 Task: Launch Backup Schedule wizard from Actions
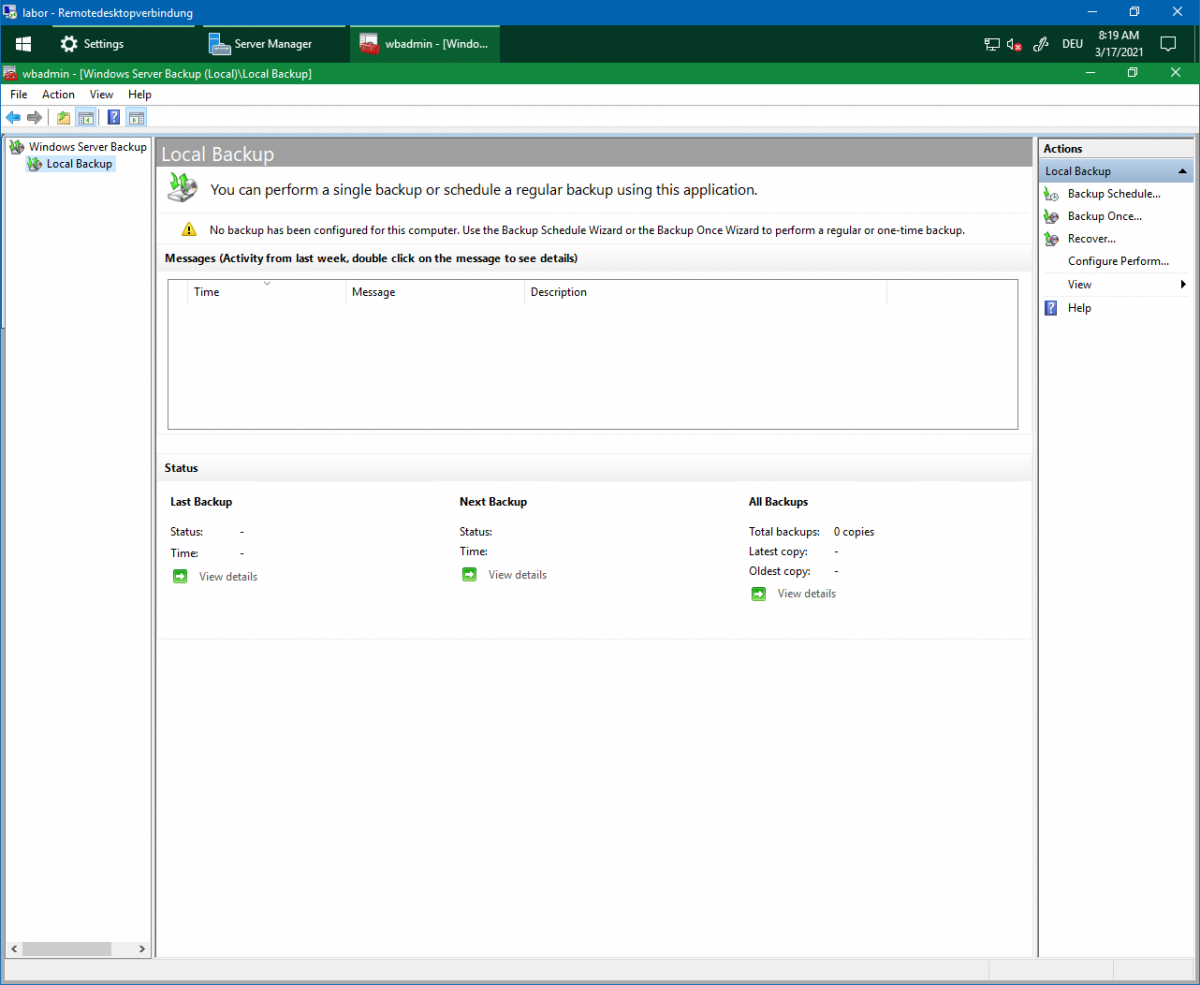click(1113, 194)
